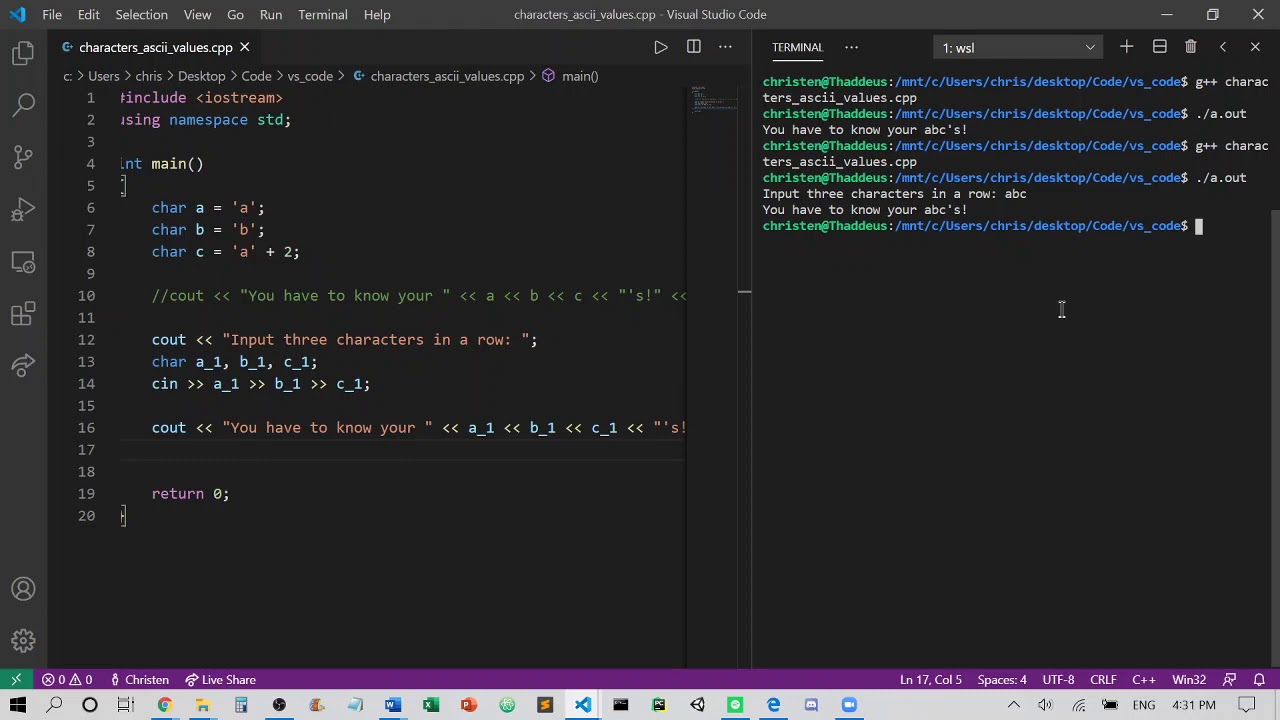Viewport: 1280px width, 720px height.
Task: Open the Extensions view icon
Action: (23, 315)
